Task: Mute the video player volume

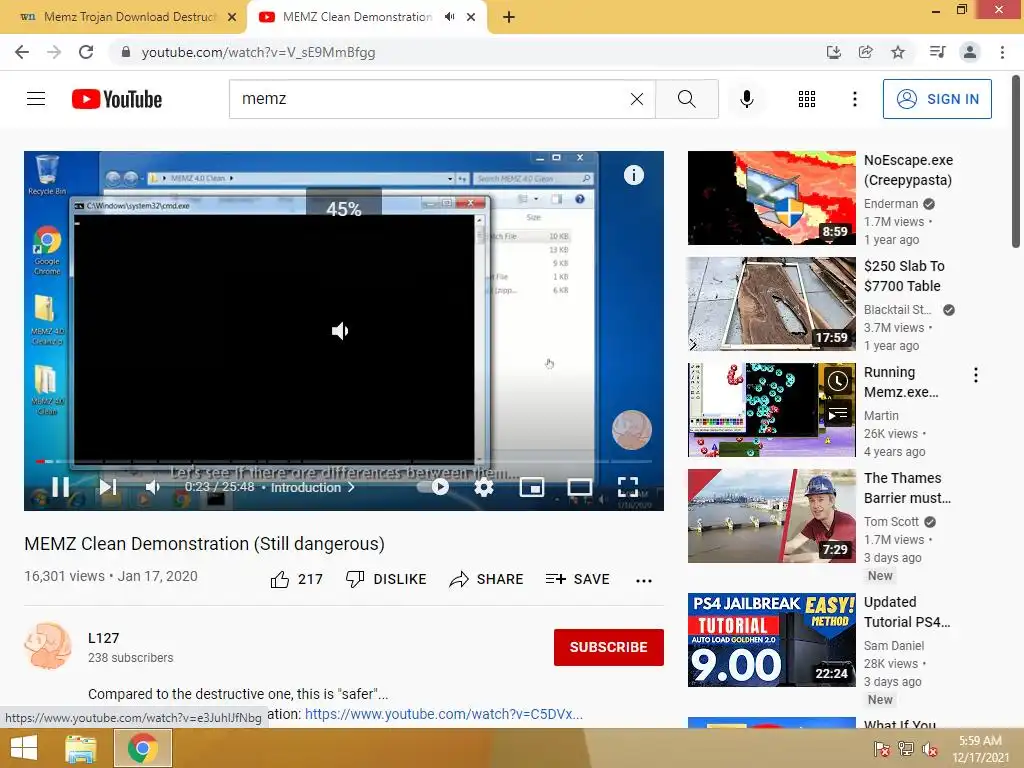Action: pos(153,487)
